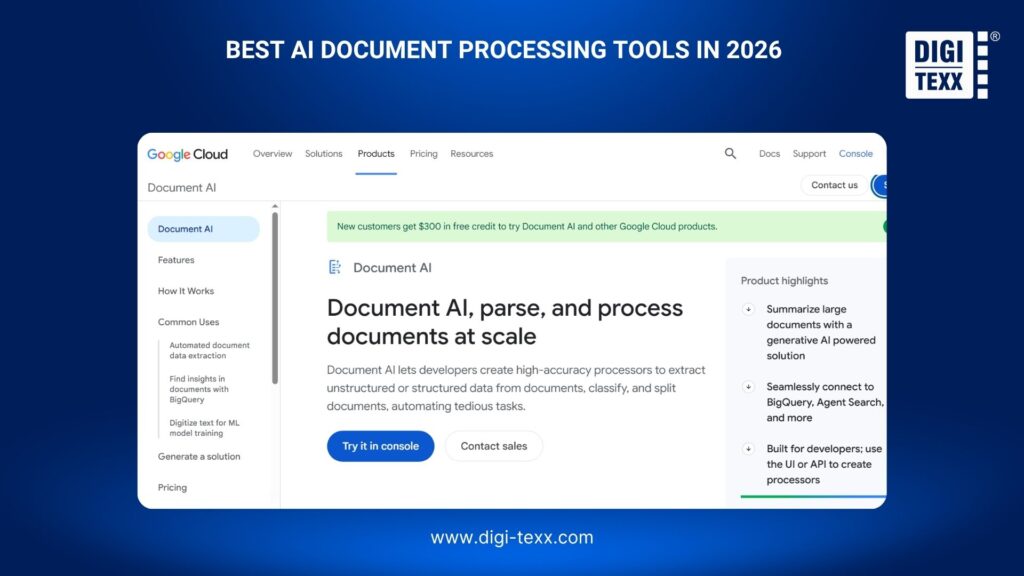The height and width of the screenshot is (576, 1024).
Task: Click the Document AI product icon
Action: click(x=335, y=267)
